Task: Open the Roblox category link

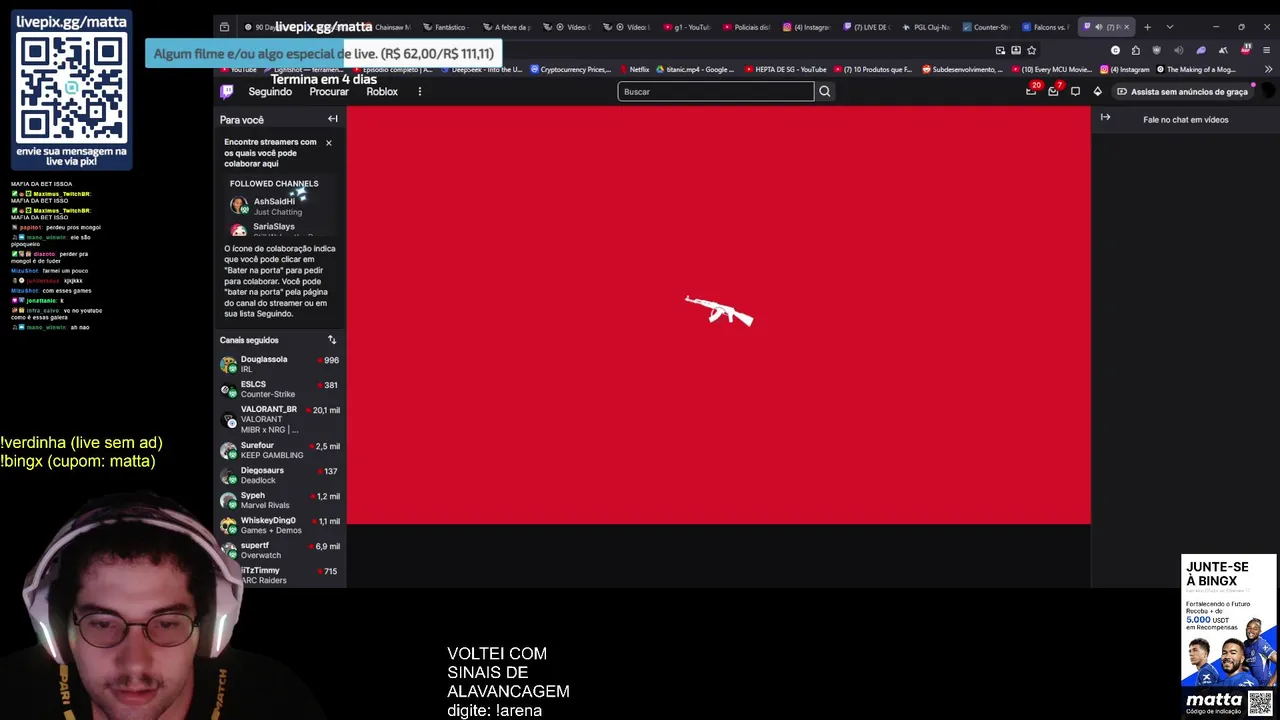Action: (x=382, y=92)
